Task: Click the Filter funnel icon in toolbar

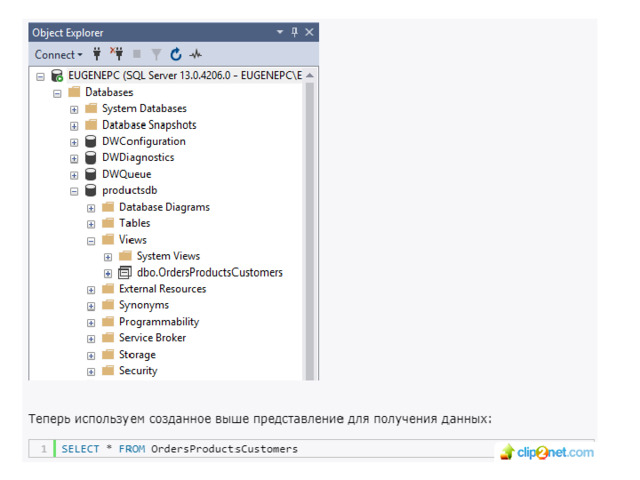Action: pos(156,54)
